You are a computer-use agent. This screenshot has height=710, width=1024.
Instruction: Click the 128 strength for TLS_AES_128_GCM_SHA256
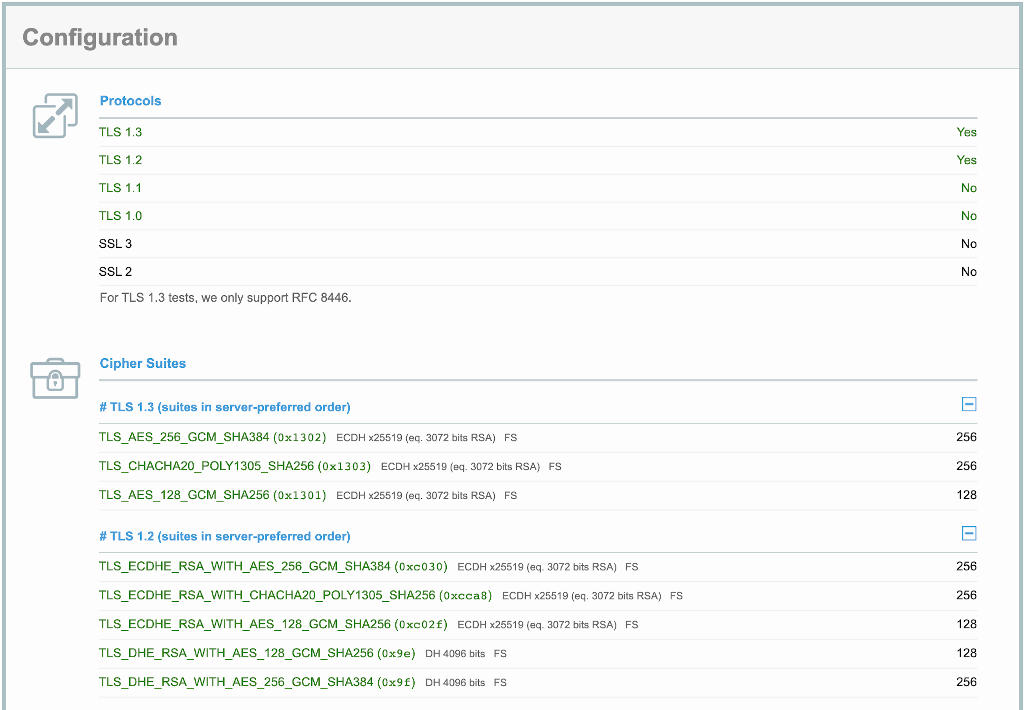tap(967, 494)
